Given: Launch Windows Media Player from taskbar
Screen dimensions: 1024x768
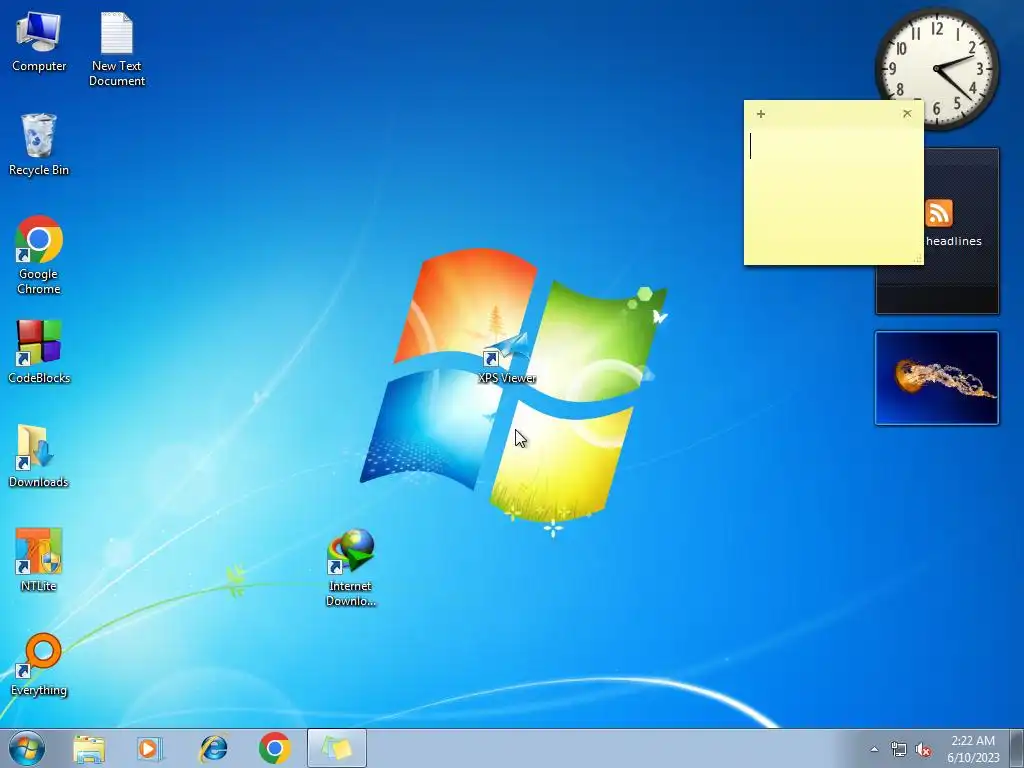Looking at the screenshot, I should pyautogui.click(x=150, y=748).
